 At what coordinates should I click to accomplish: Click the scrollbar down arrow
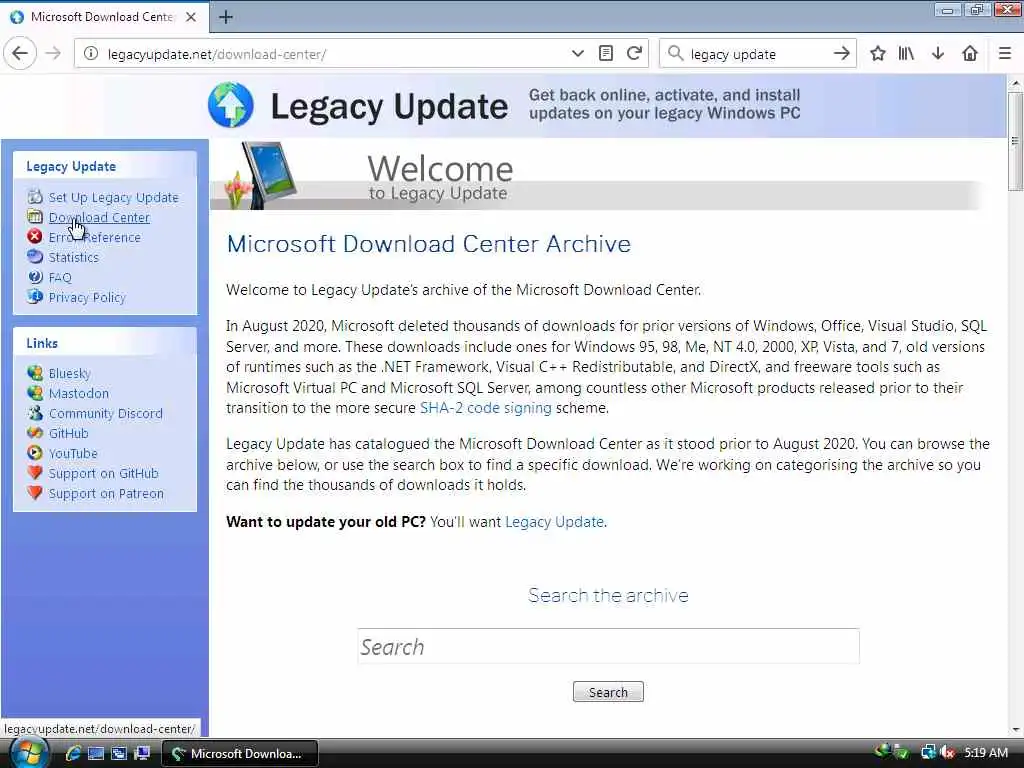(1015, 729)
